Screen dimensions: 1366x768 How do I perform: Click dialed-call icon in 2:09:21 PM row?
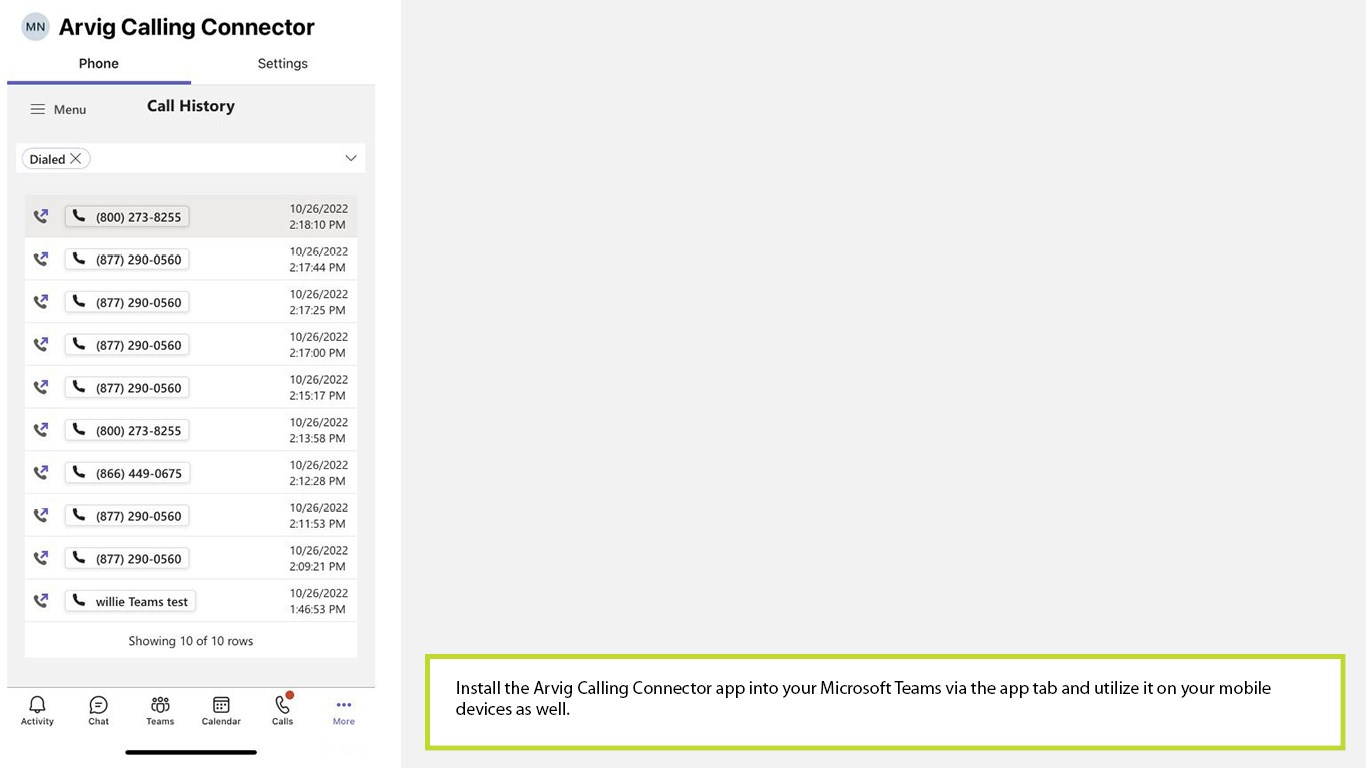click(41, 559)
